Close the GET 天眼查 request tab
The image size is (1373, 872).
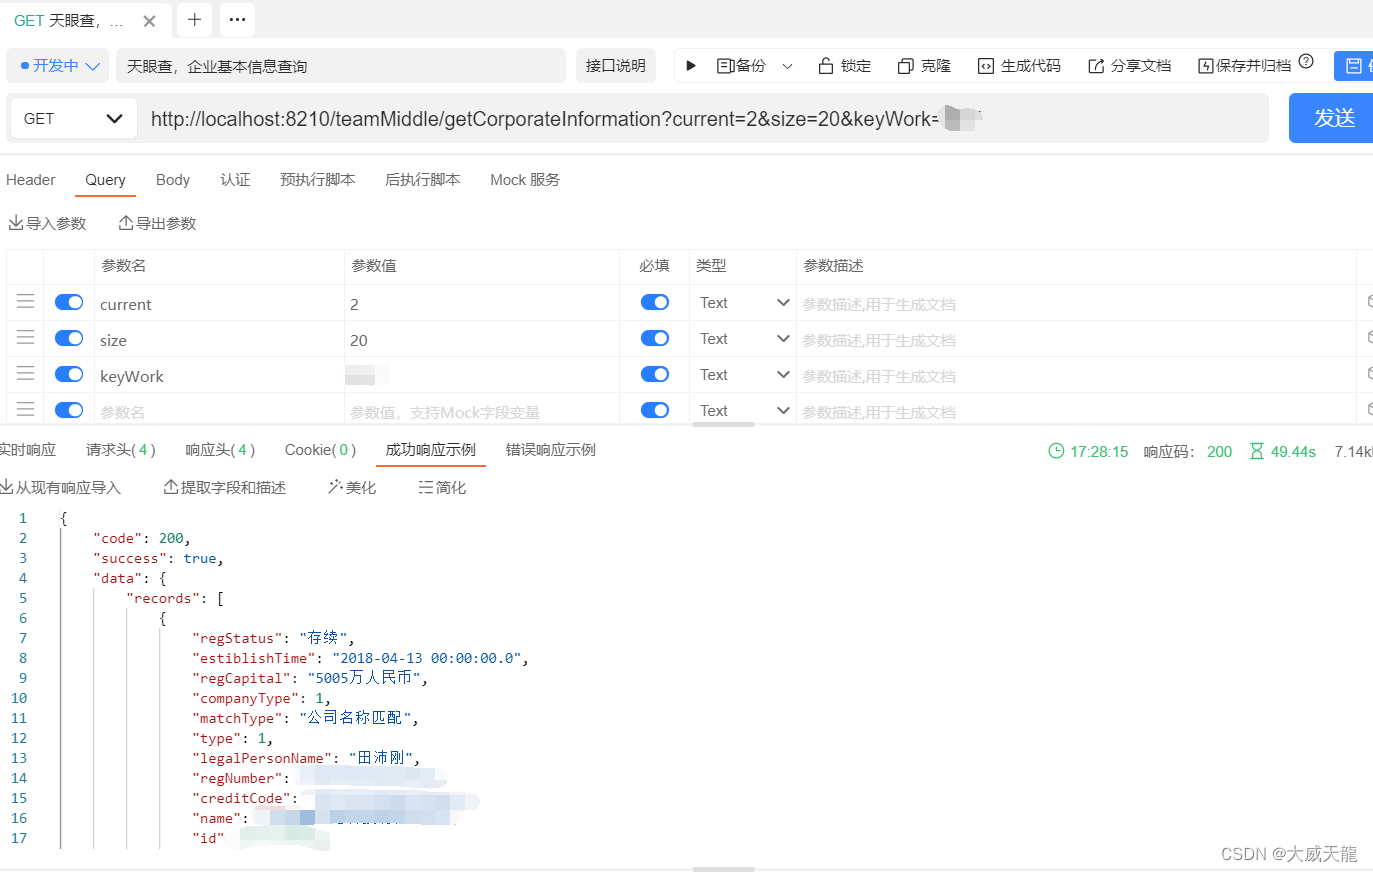(149, 21)
